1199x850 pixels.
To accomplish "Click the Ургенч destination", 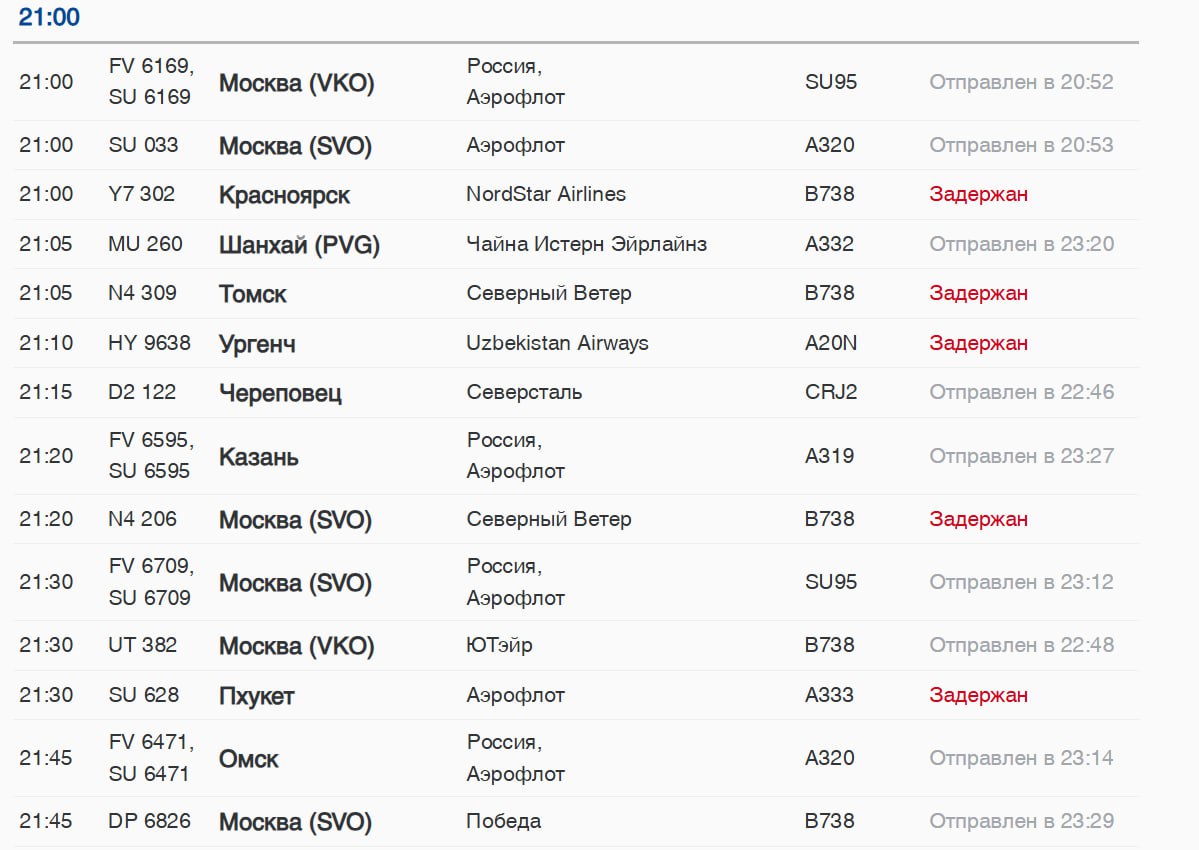I will [x=257, y=344].
